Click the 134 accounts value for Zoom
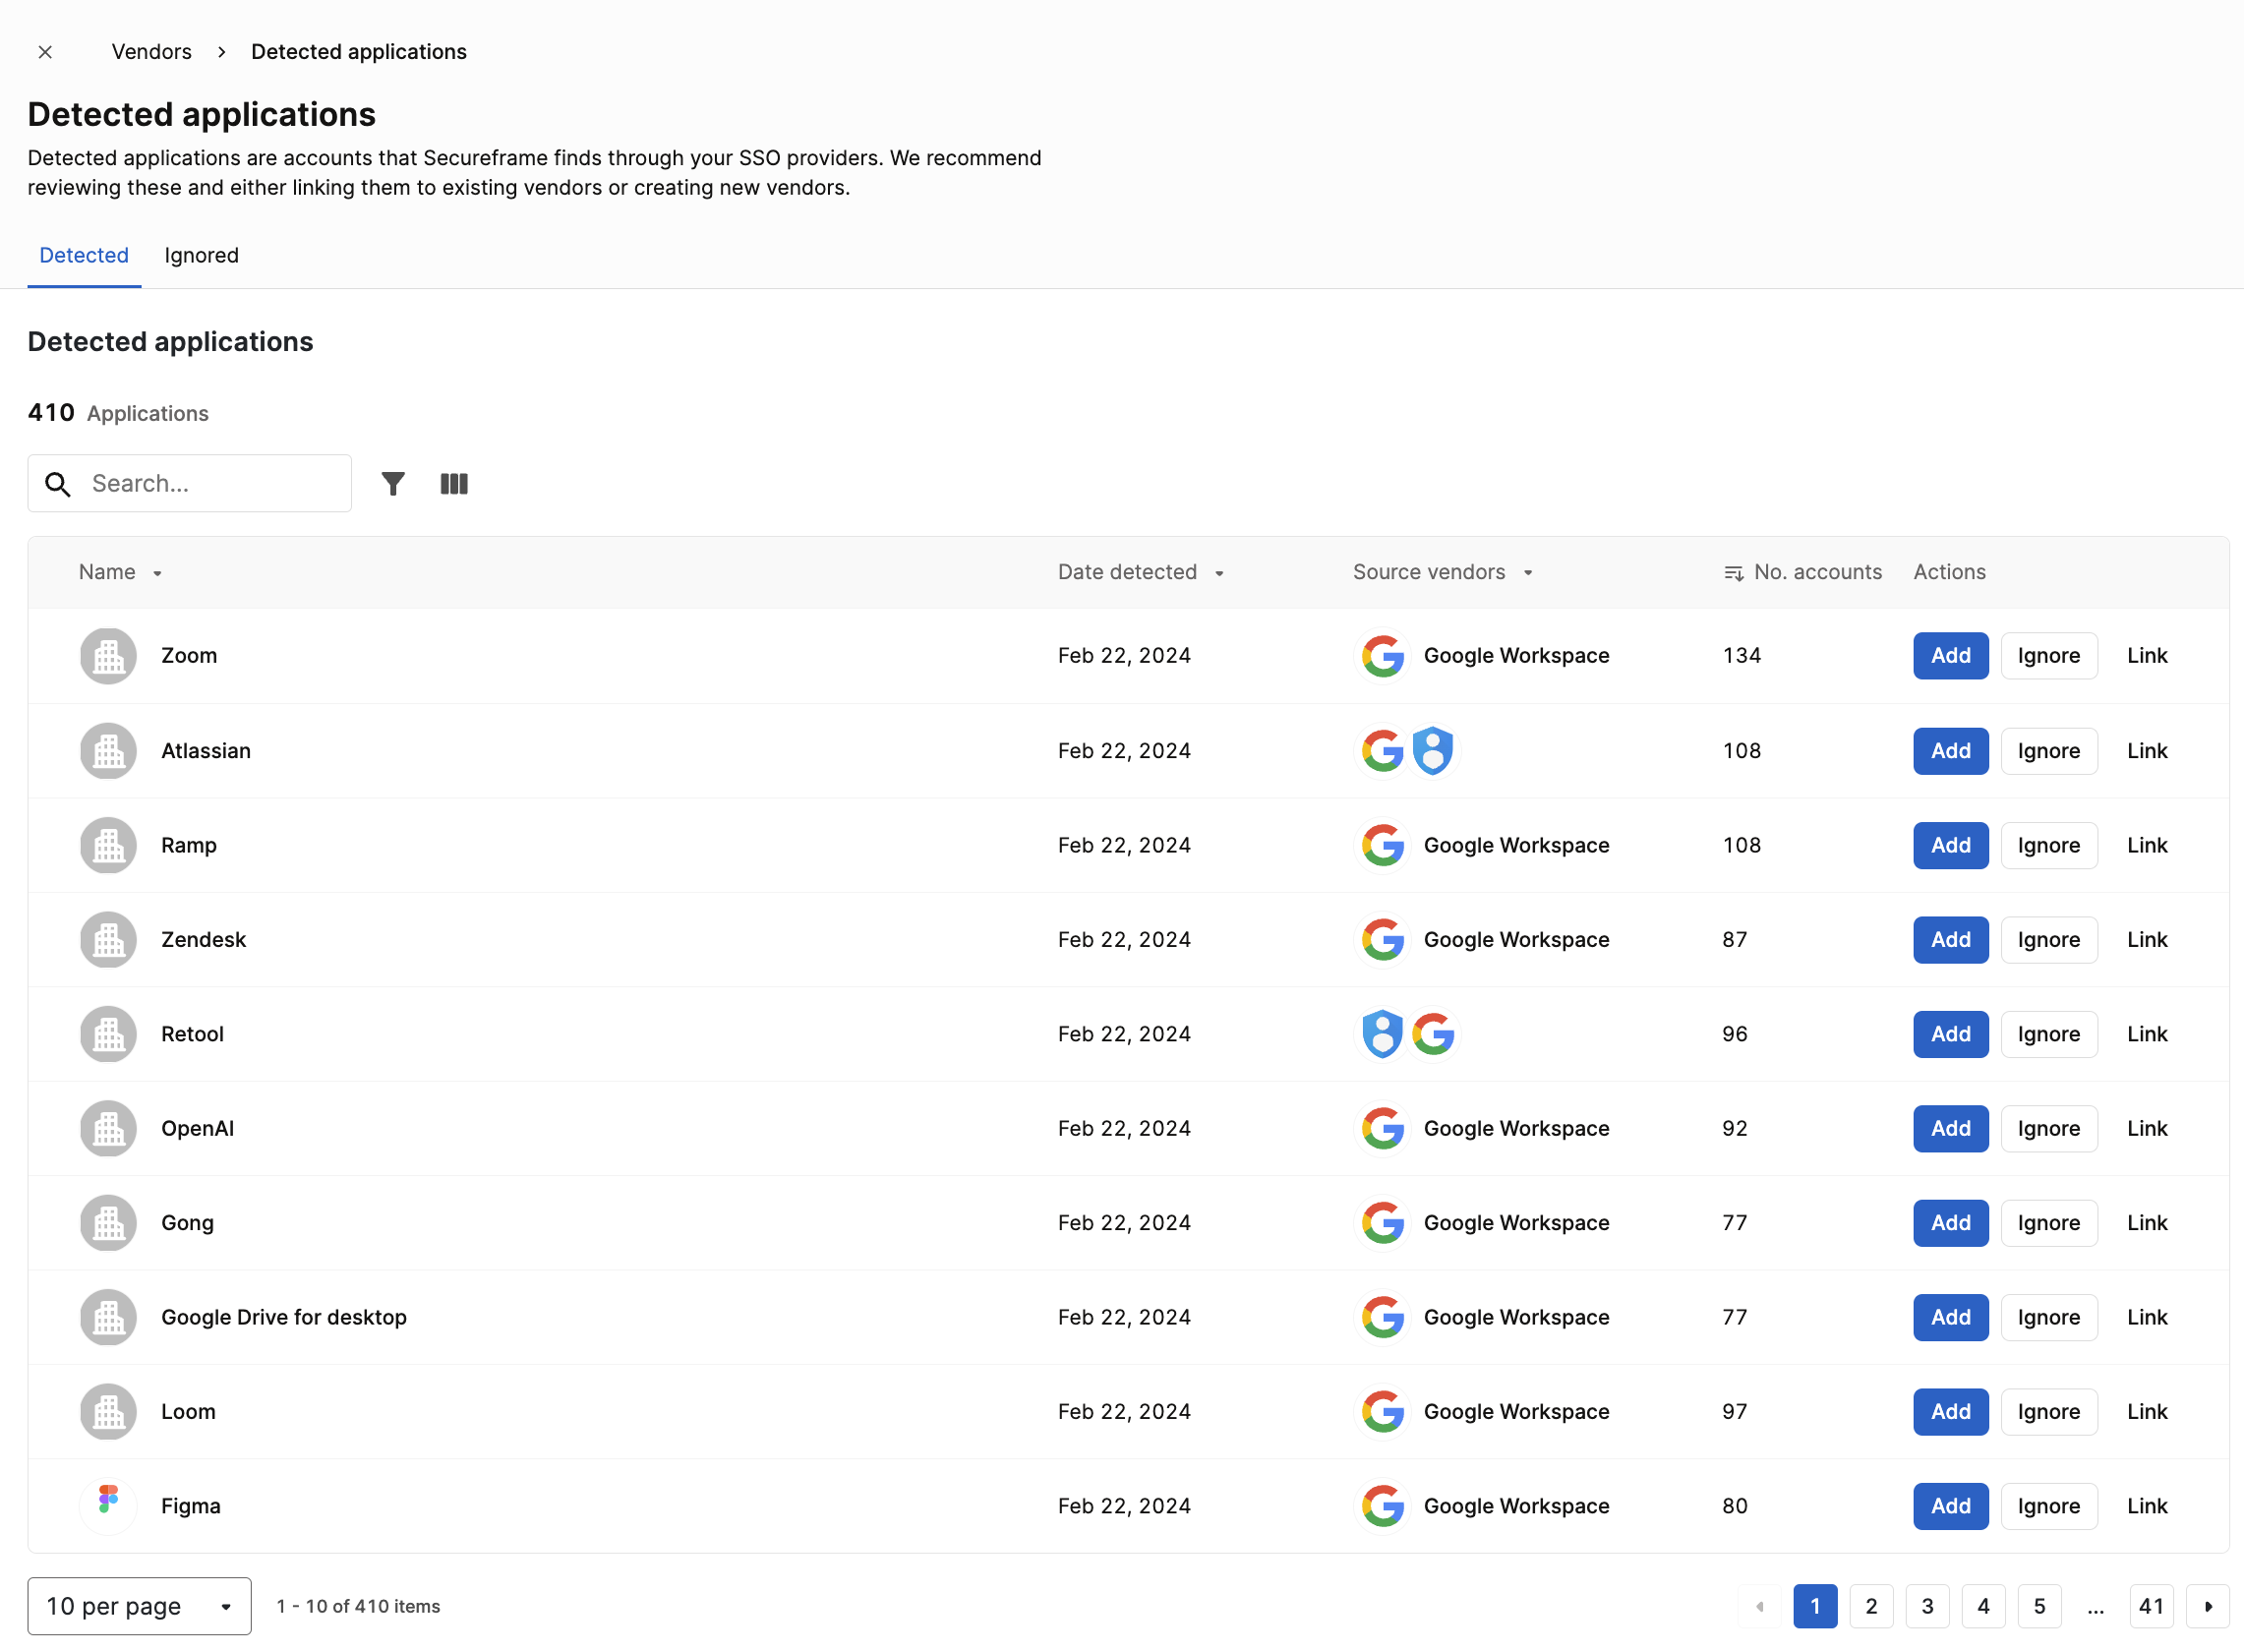Screen dimensions: 2244x1652 click(1741, 656)
